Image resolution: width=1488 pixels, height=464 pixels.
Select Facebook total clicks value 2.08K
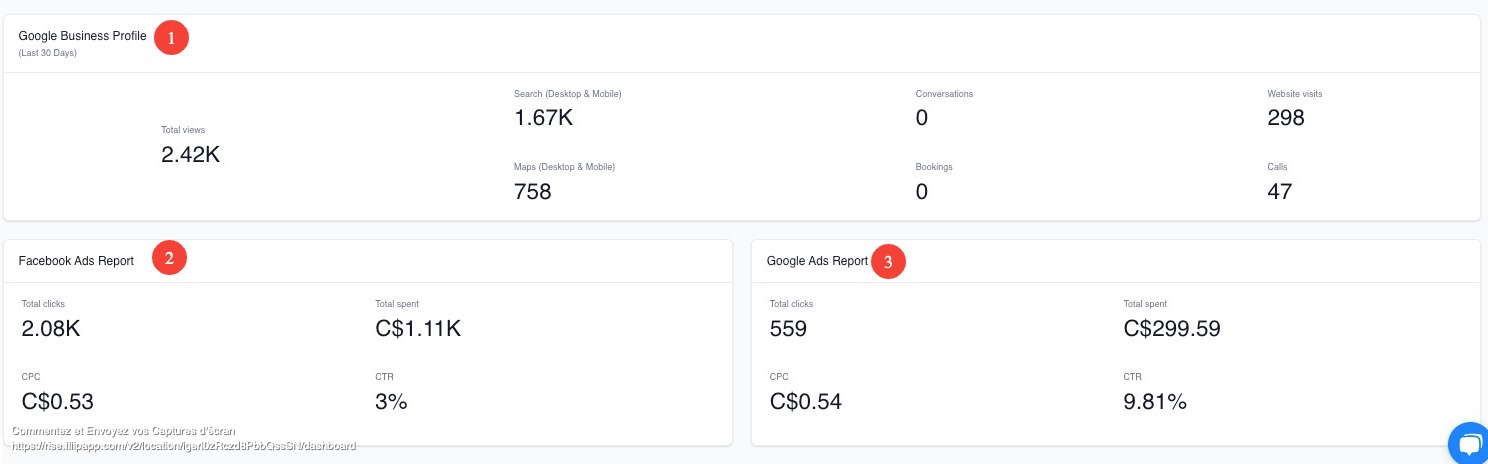pos(51,328)
